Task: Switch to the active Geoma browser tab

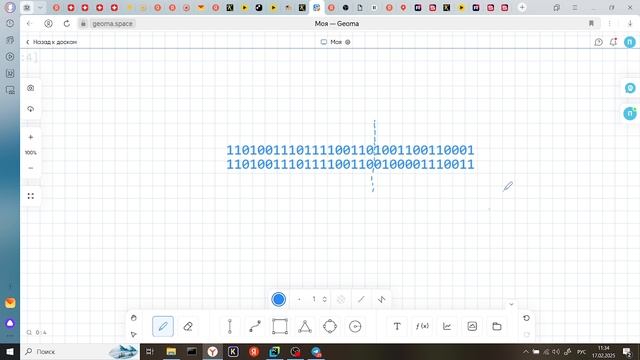Action: [x=316, y=7]
